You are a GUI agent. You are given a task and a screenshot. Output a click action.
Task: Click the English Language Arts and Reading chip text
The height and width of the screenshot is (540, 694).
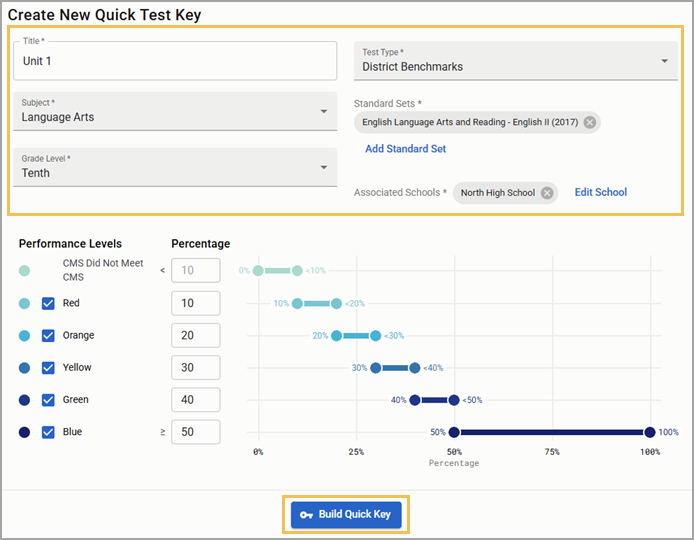(470, 122)
